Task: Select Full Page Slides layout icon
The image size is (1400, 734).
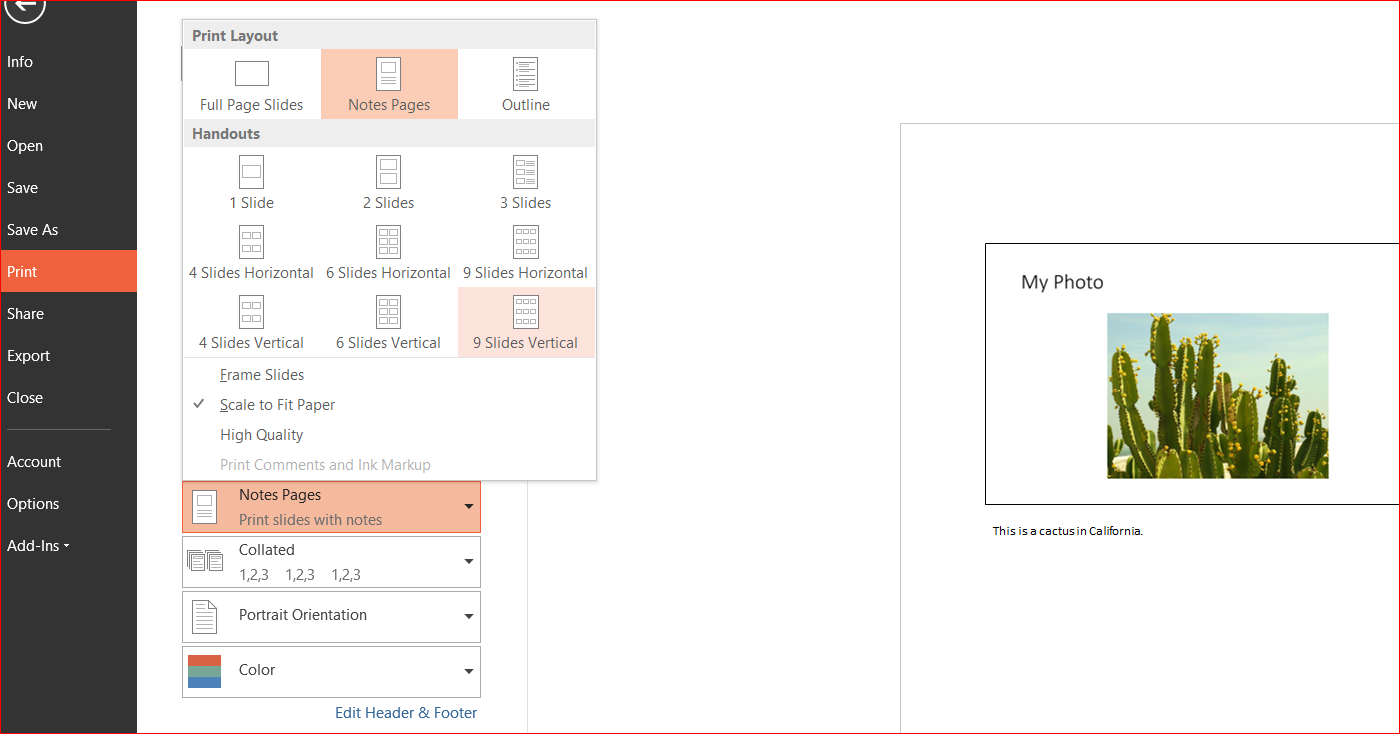Action: [252, 74]
